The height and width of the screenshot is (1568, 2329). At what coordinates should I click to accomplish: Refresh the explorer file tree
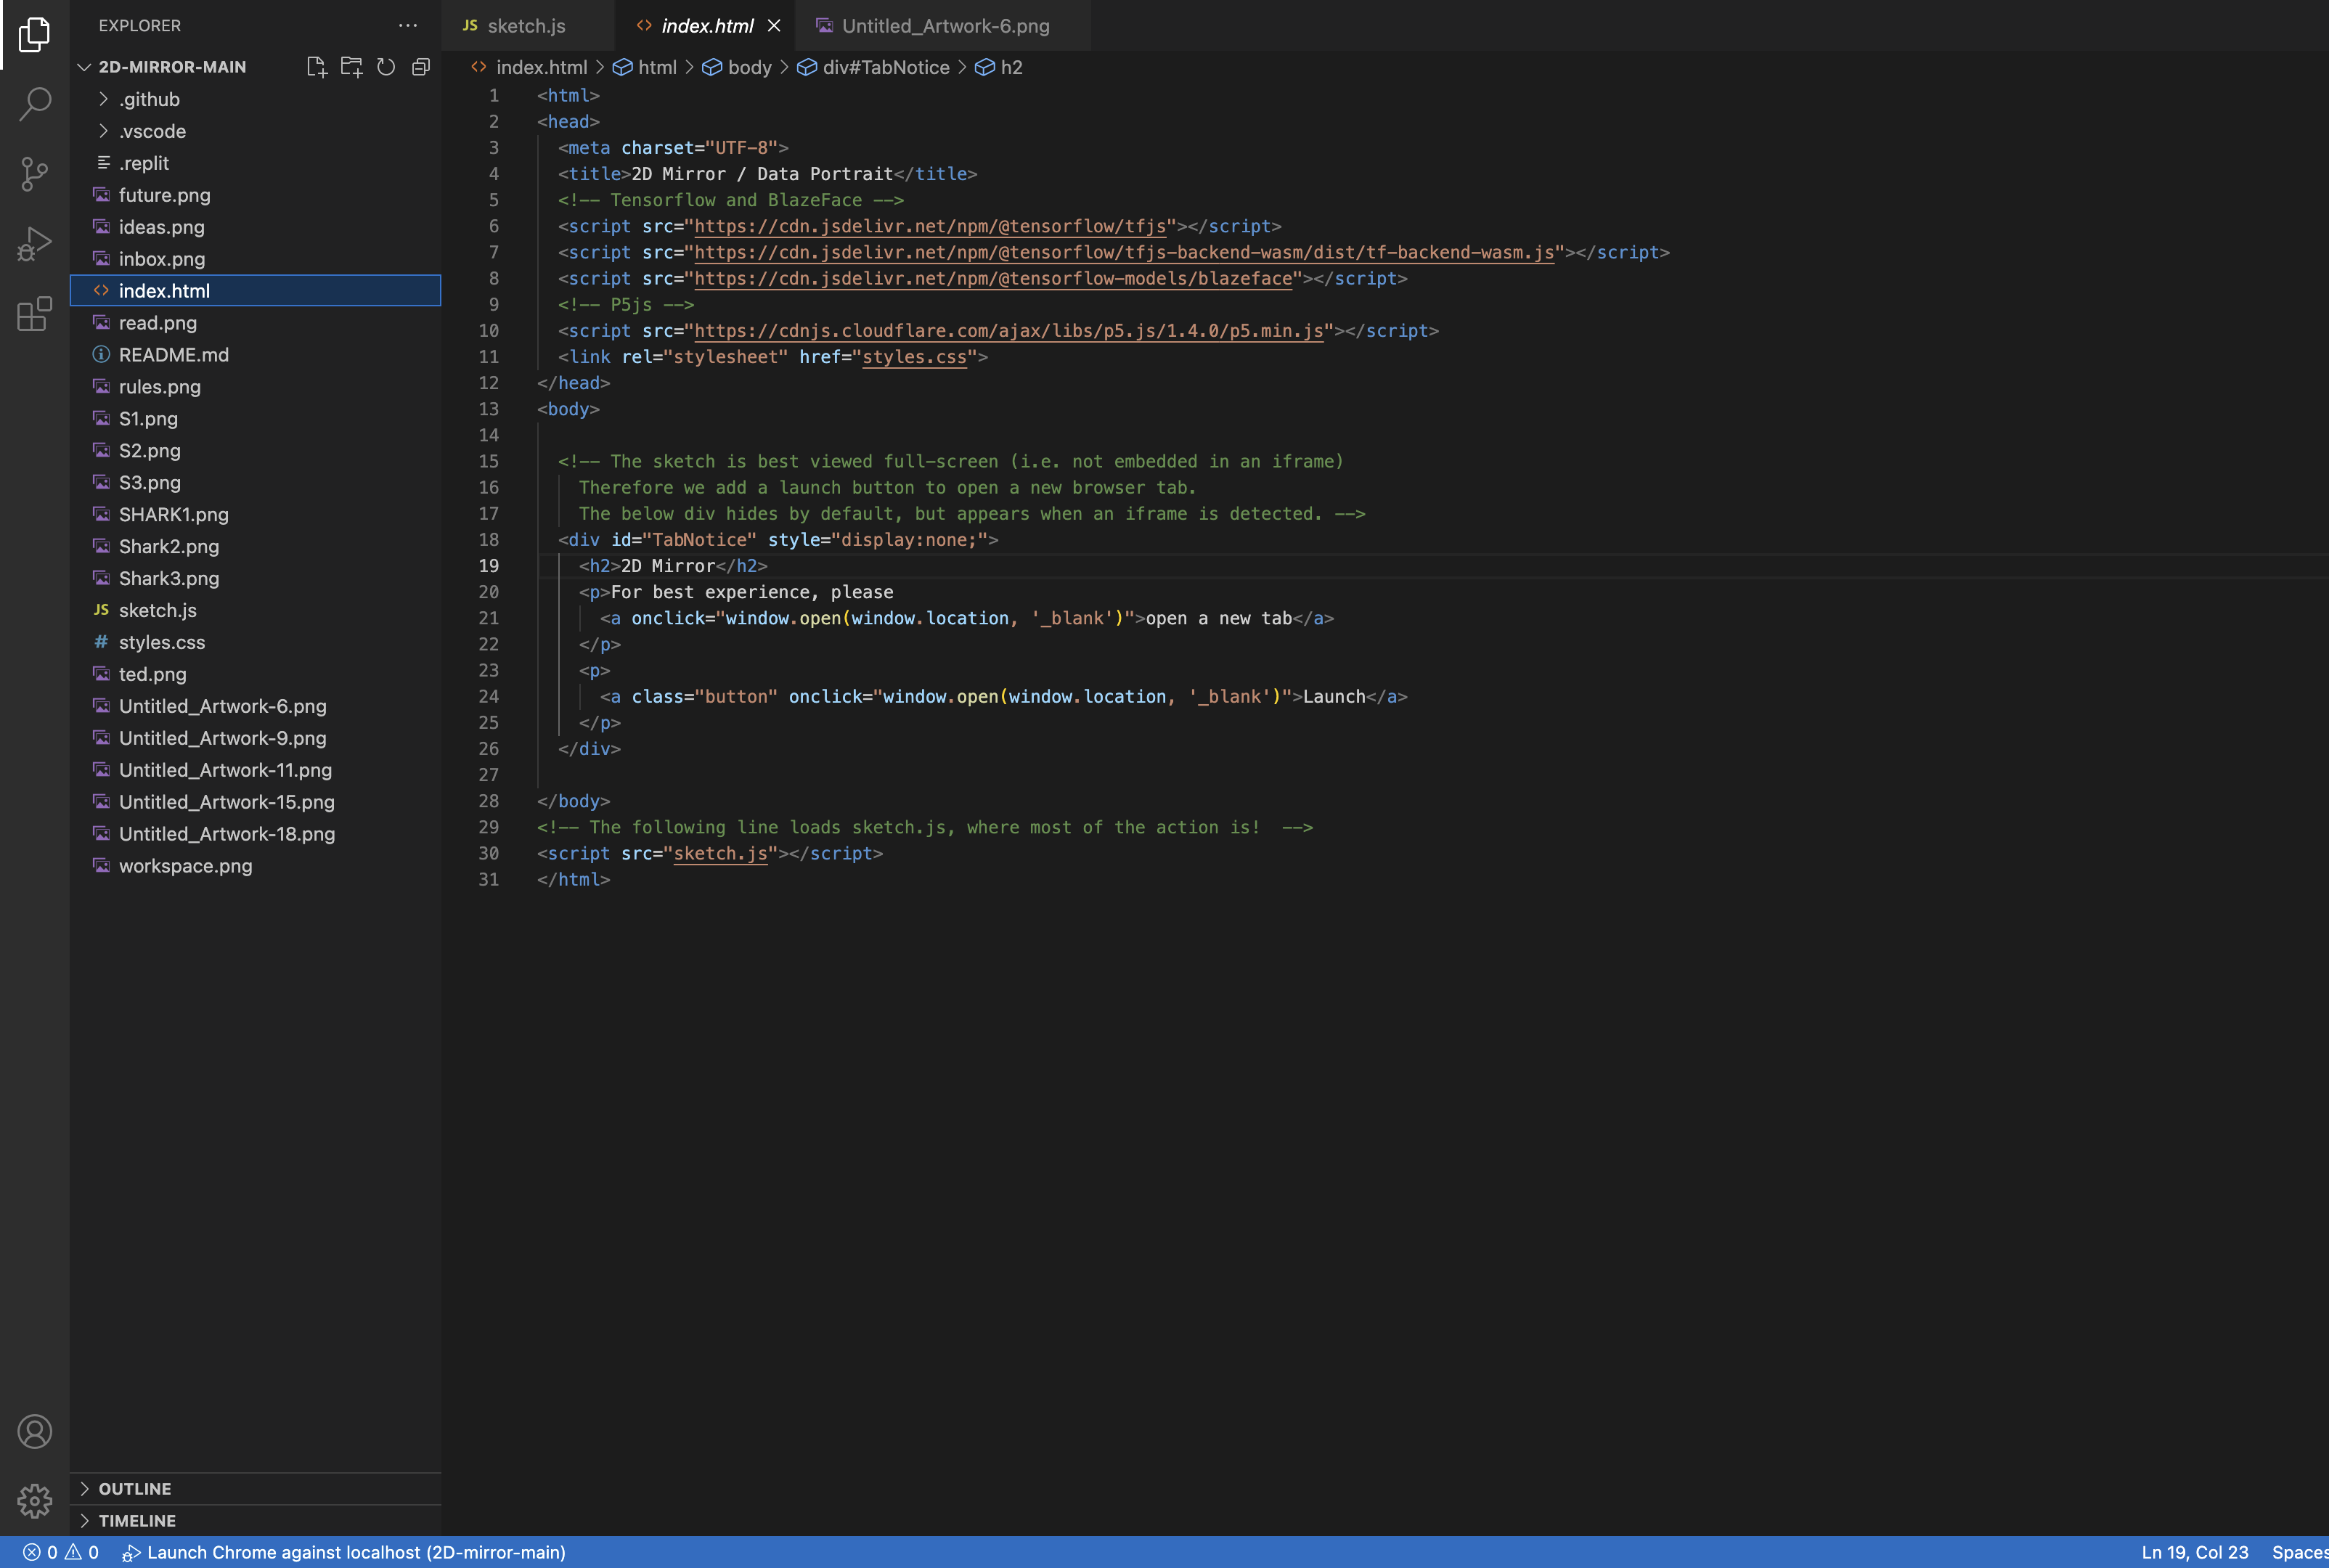click(386, 67)
